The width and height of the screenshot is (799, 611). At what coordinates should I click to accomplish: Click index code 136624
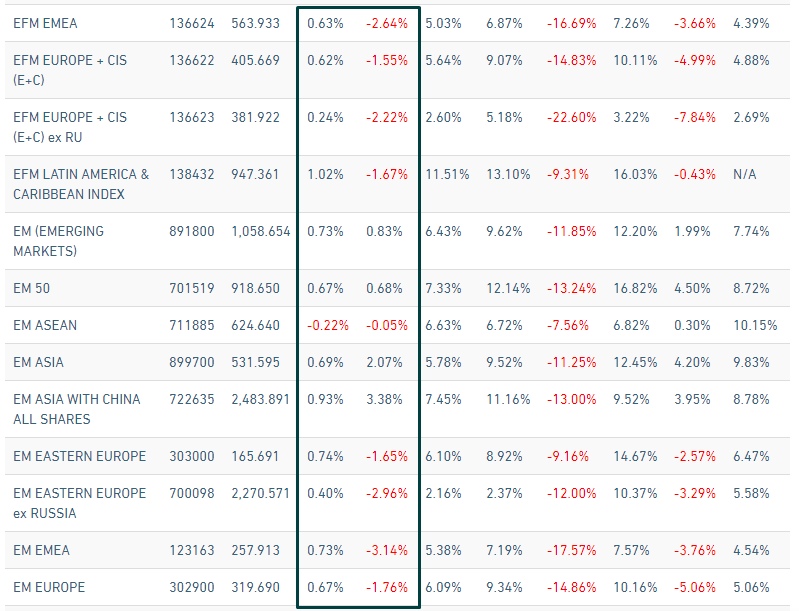tap(192, 23)
